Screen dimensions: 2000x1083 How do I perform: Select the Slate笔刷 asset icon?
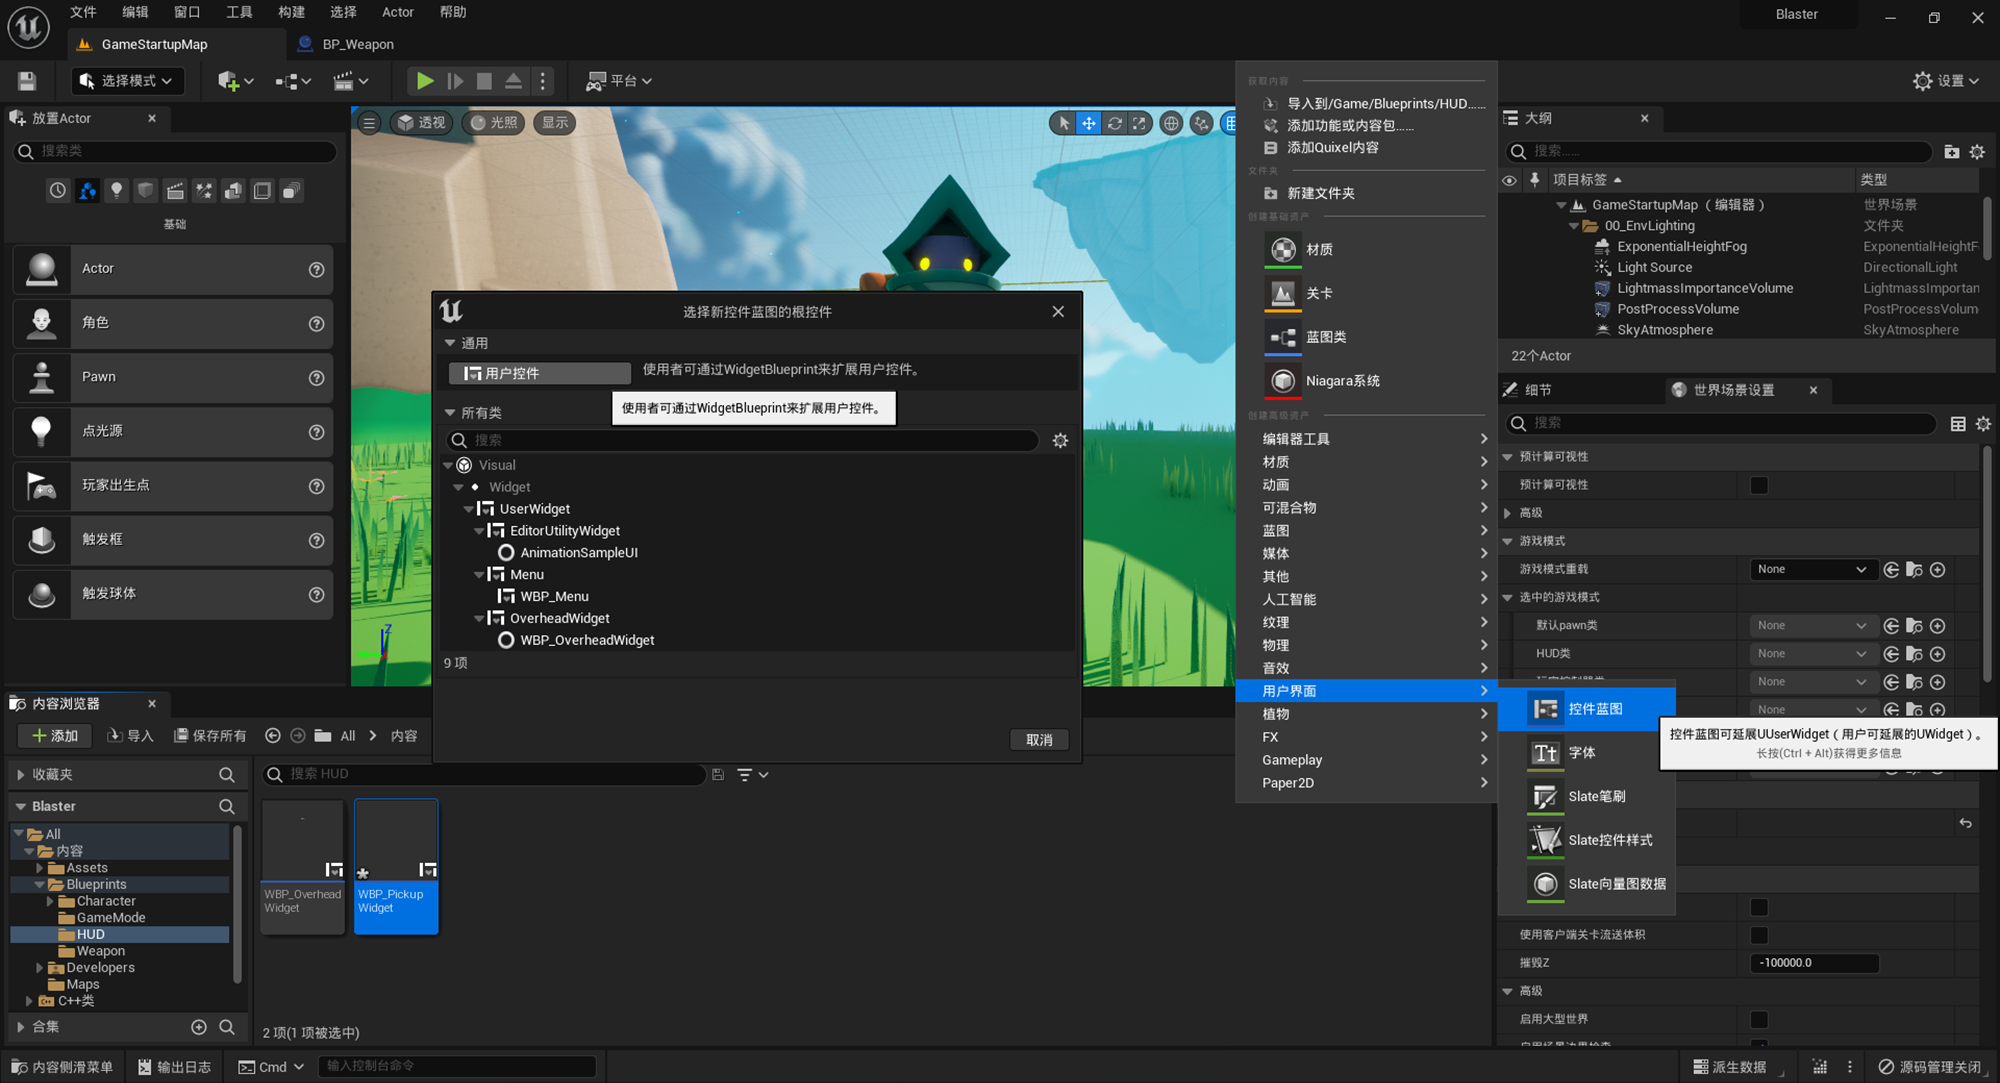(1545, 797)
